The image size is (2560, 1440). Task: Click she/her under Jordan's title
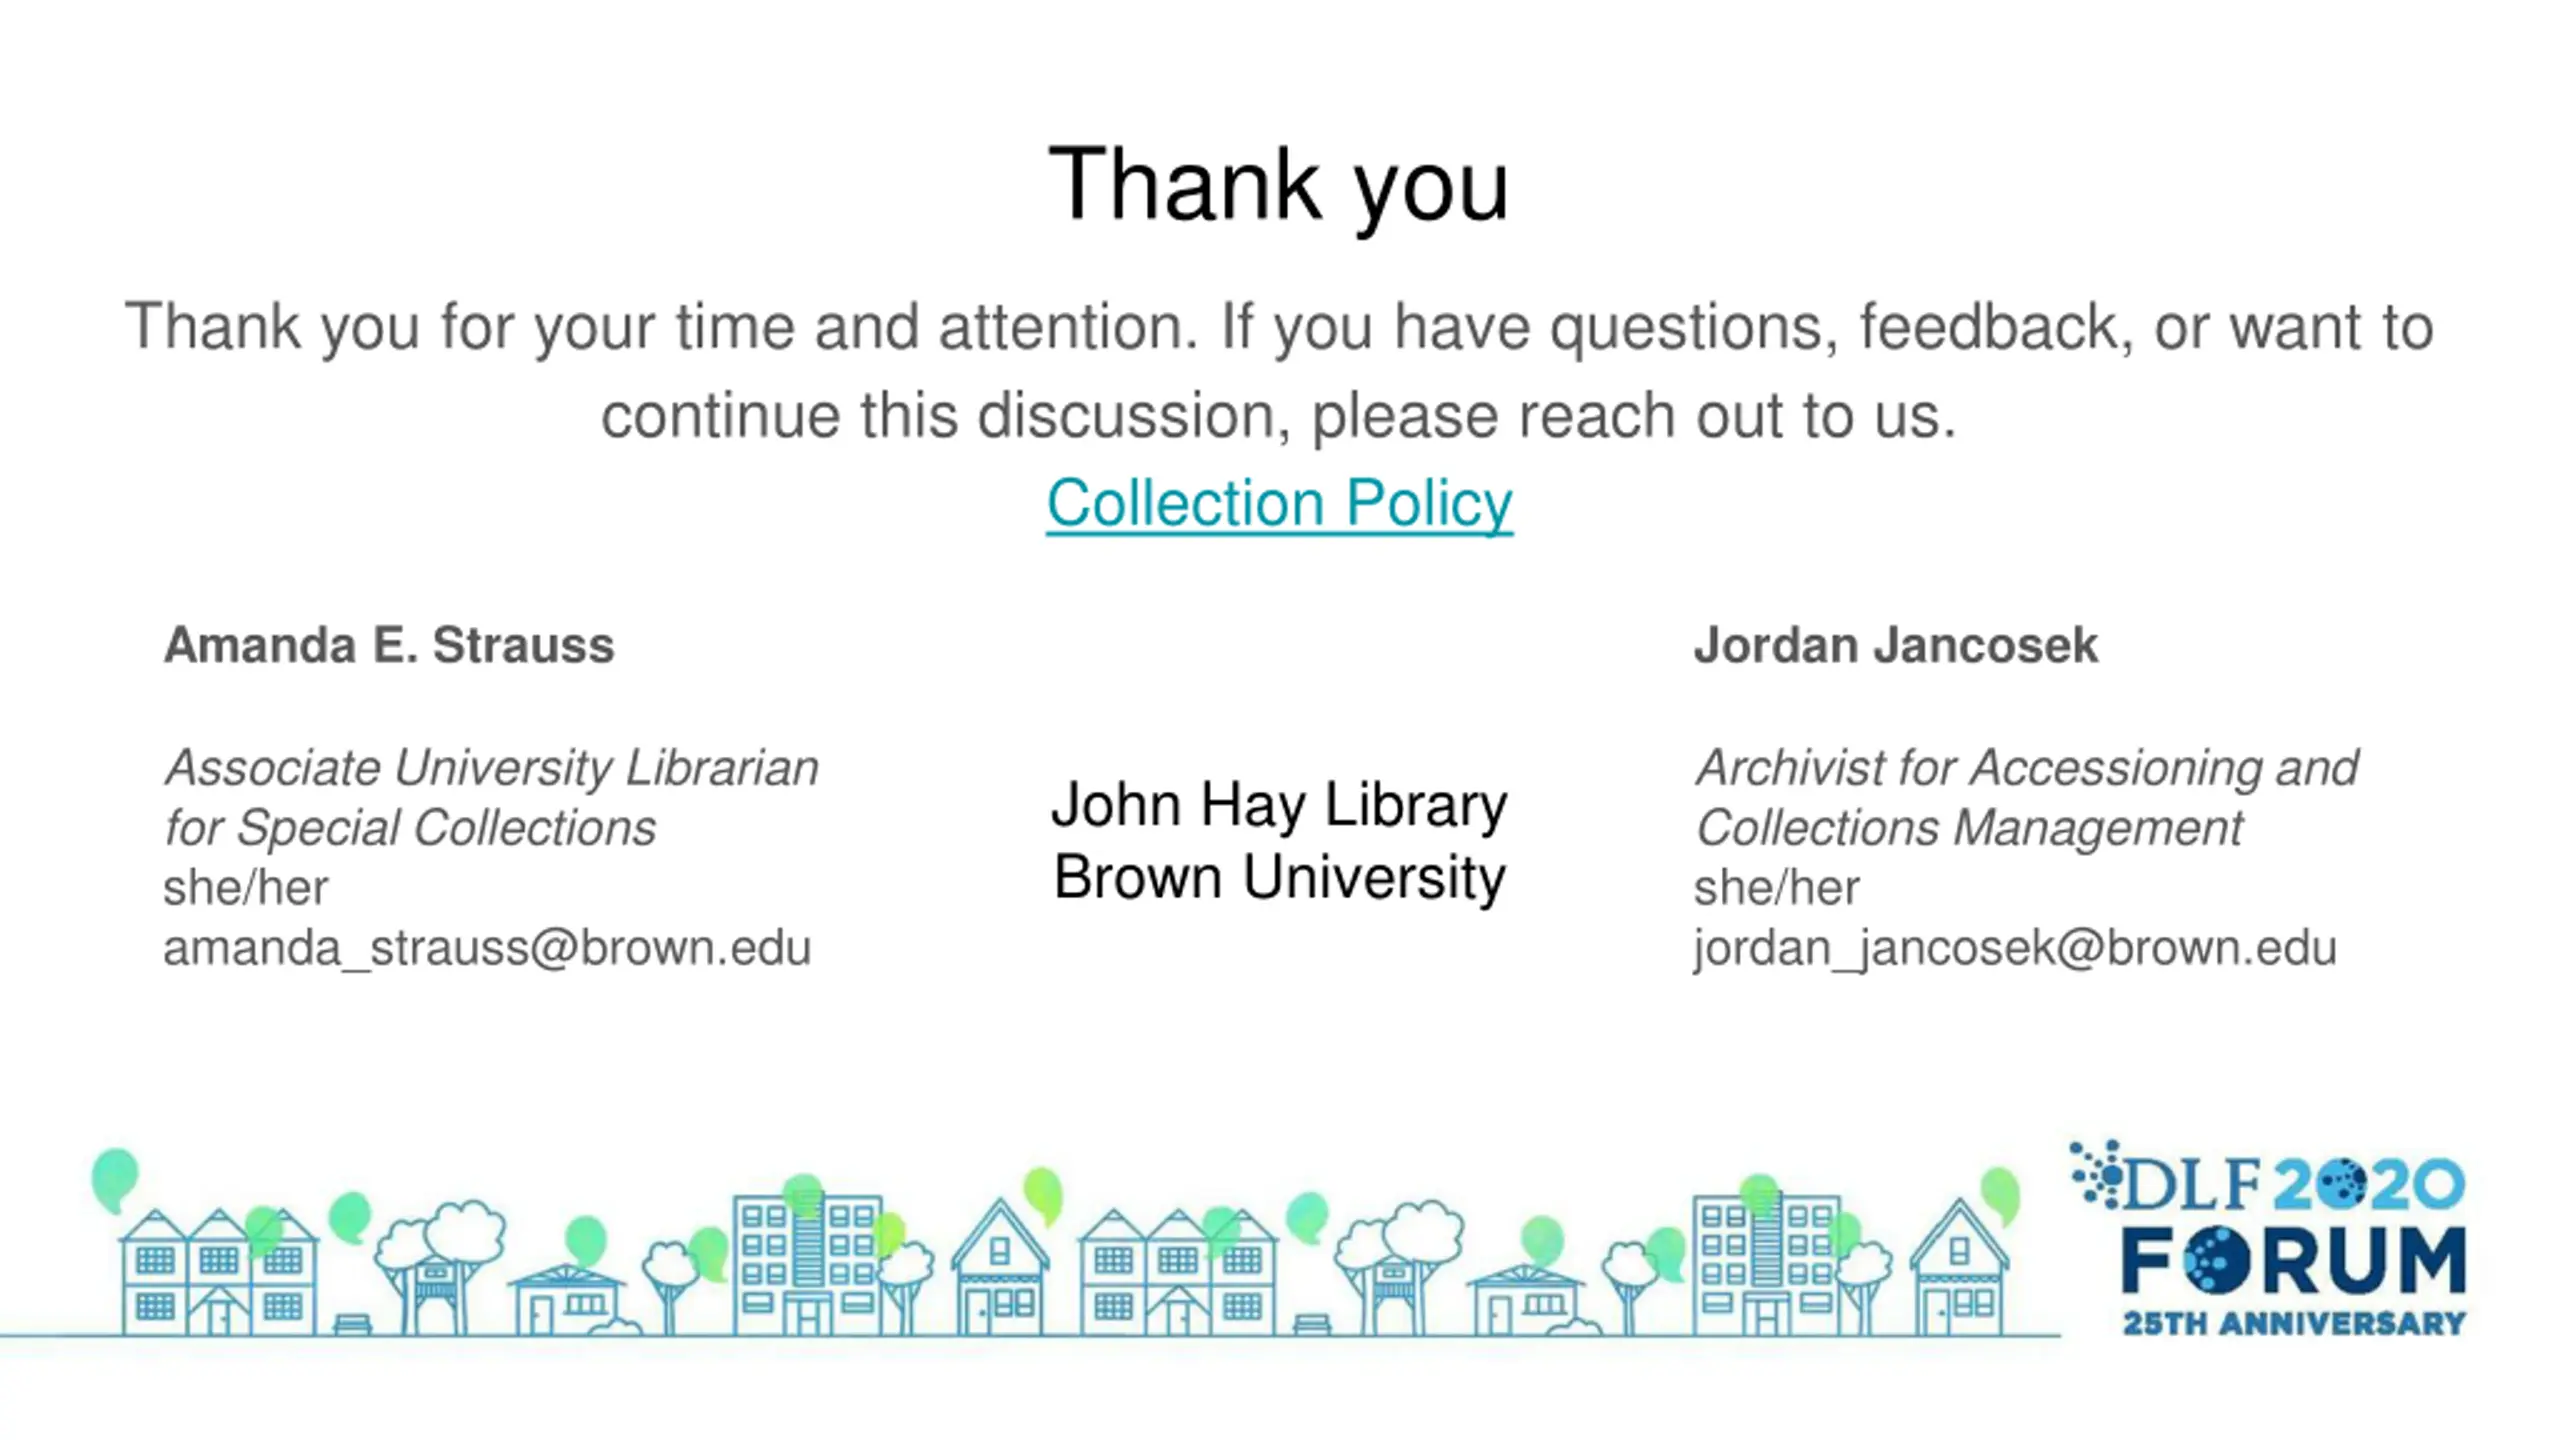[x=1776, y=888]
